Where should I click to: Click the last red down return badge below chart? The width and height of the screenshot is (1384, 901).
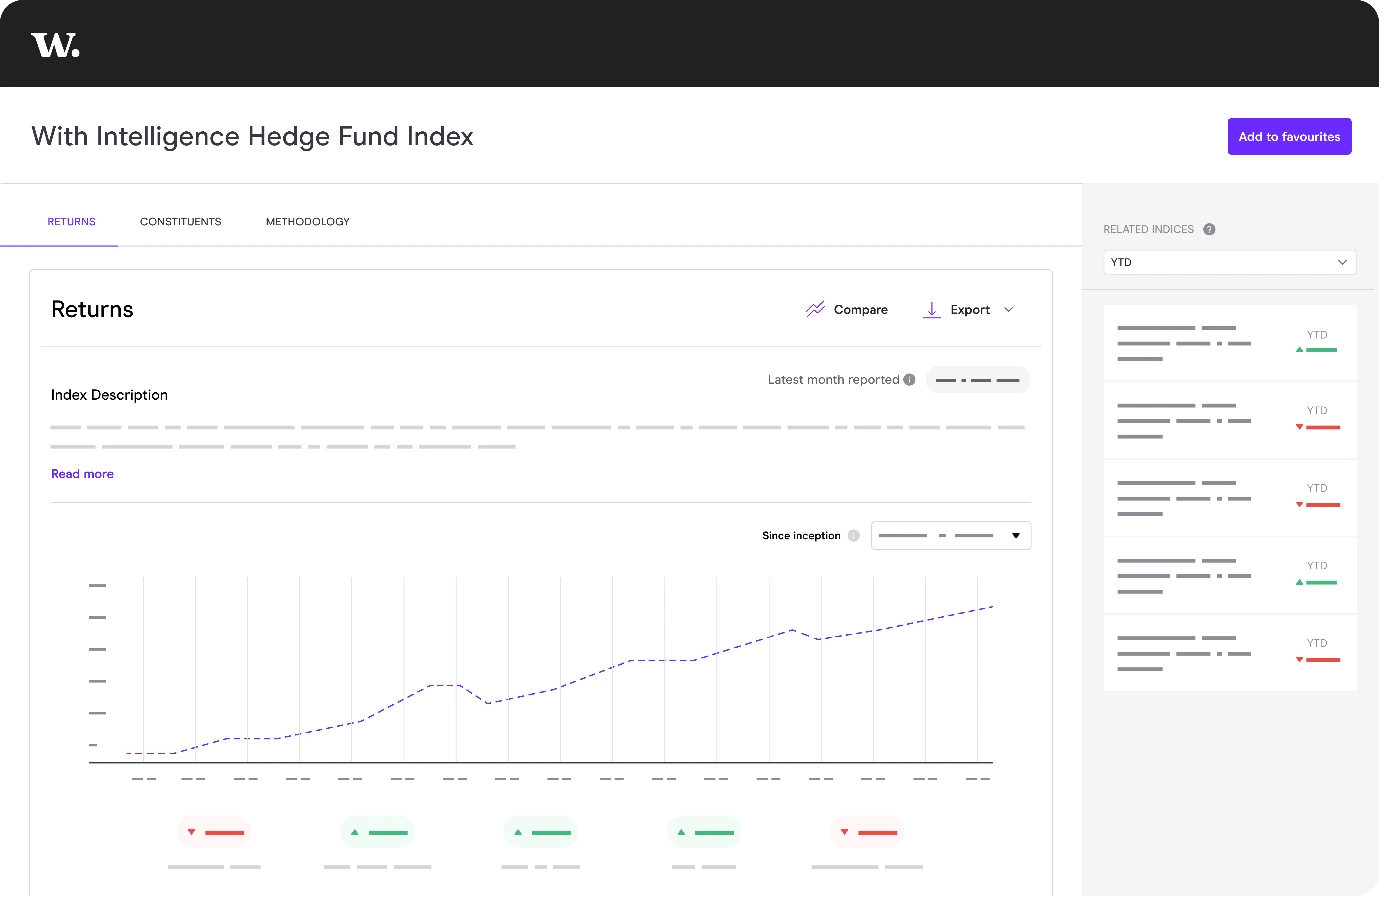(x=867, y=832)
